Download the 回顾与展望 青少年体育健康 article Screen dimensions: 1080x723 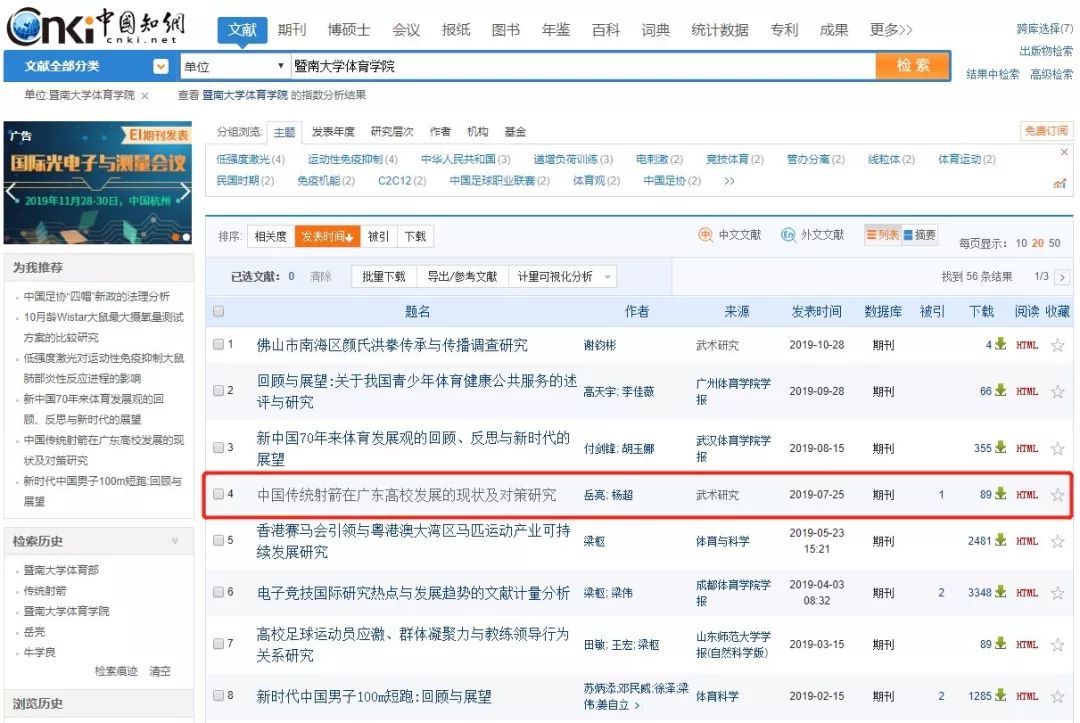(1000, 390)
